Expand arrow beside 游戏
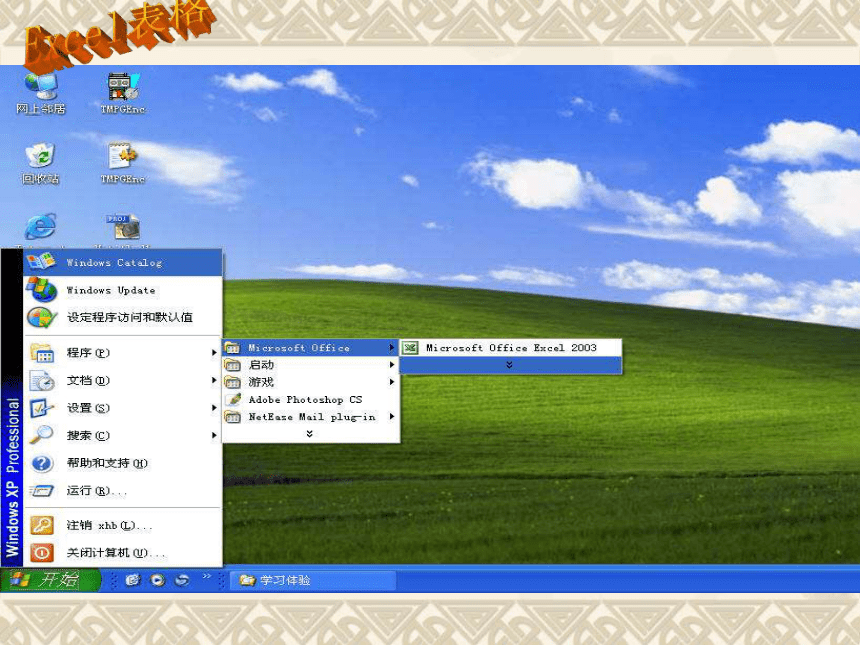860x645 pixels. pyautogui.click(x=392, y=382)
